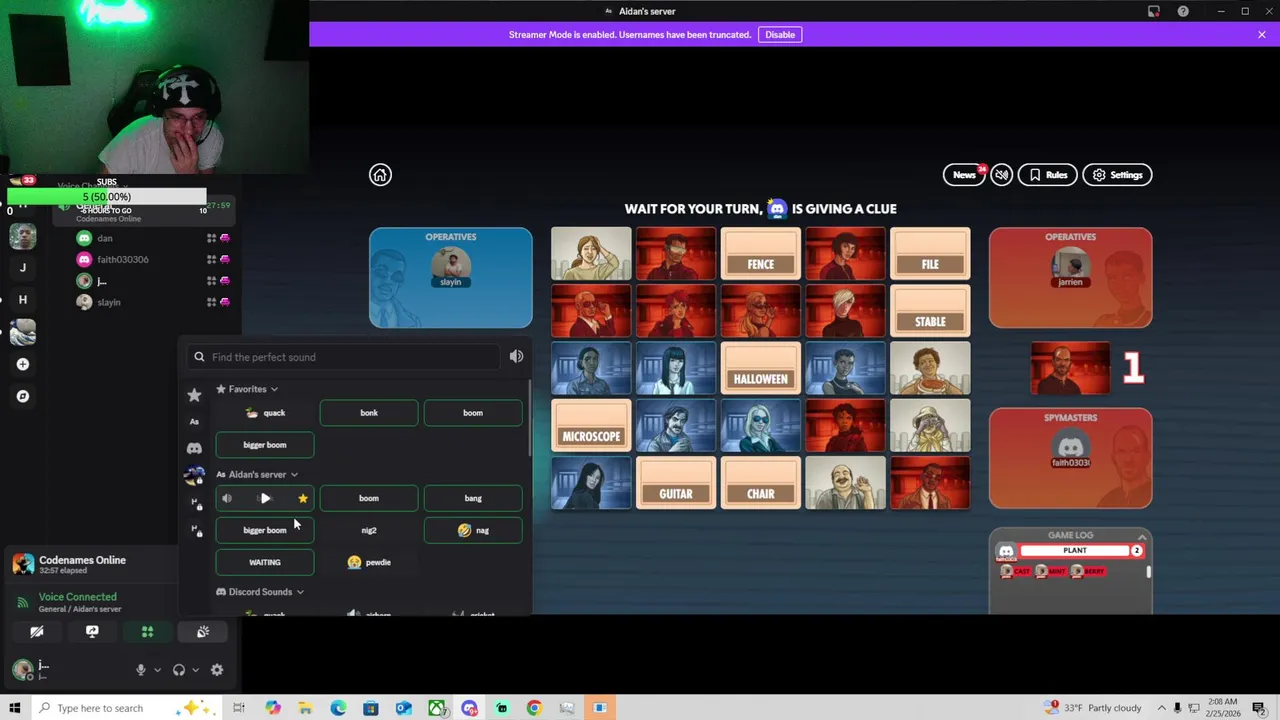The height and width of the screenshot is (720, 1280).
Task: Toggle the soundboard button in voice panel
Action: [x=203, y=632]
